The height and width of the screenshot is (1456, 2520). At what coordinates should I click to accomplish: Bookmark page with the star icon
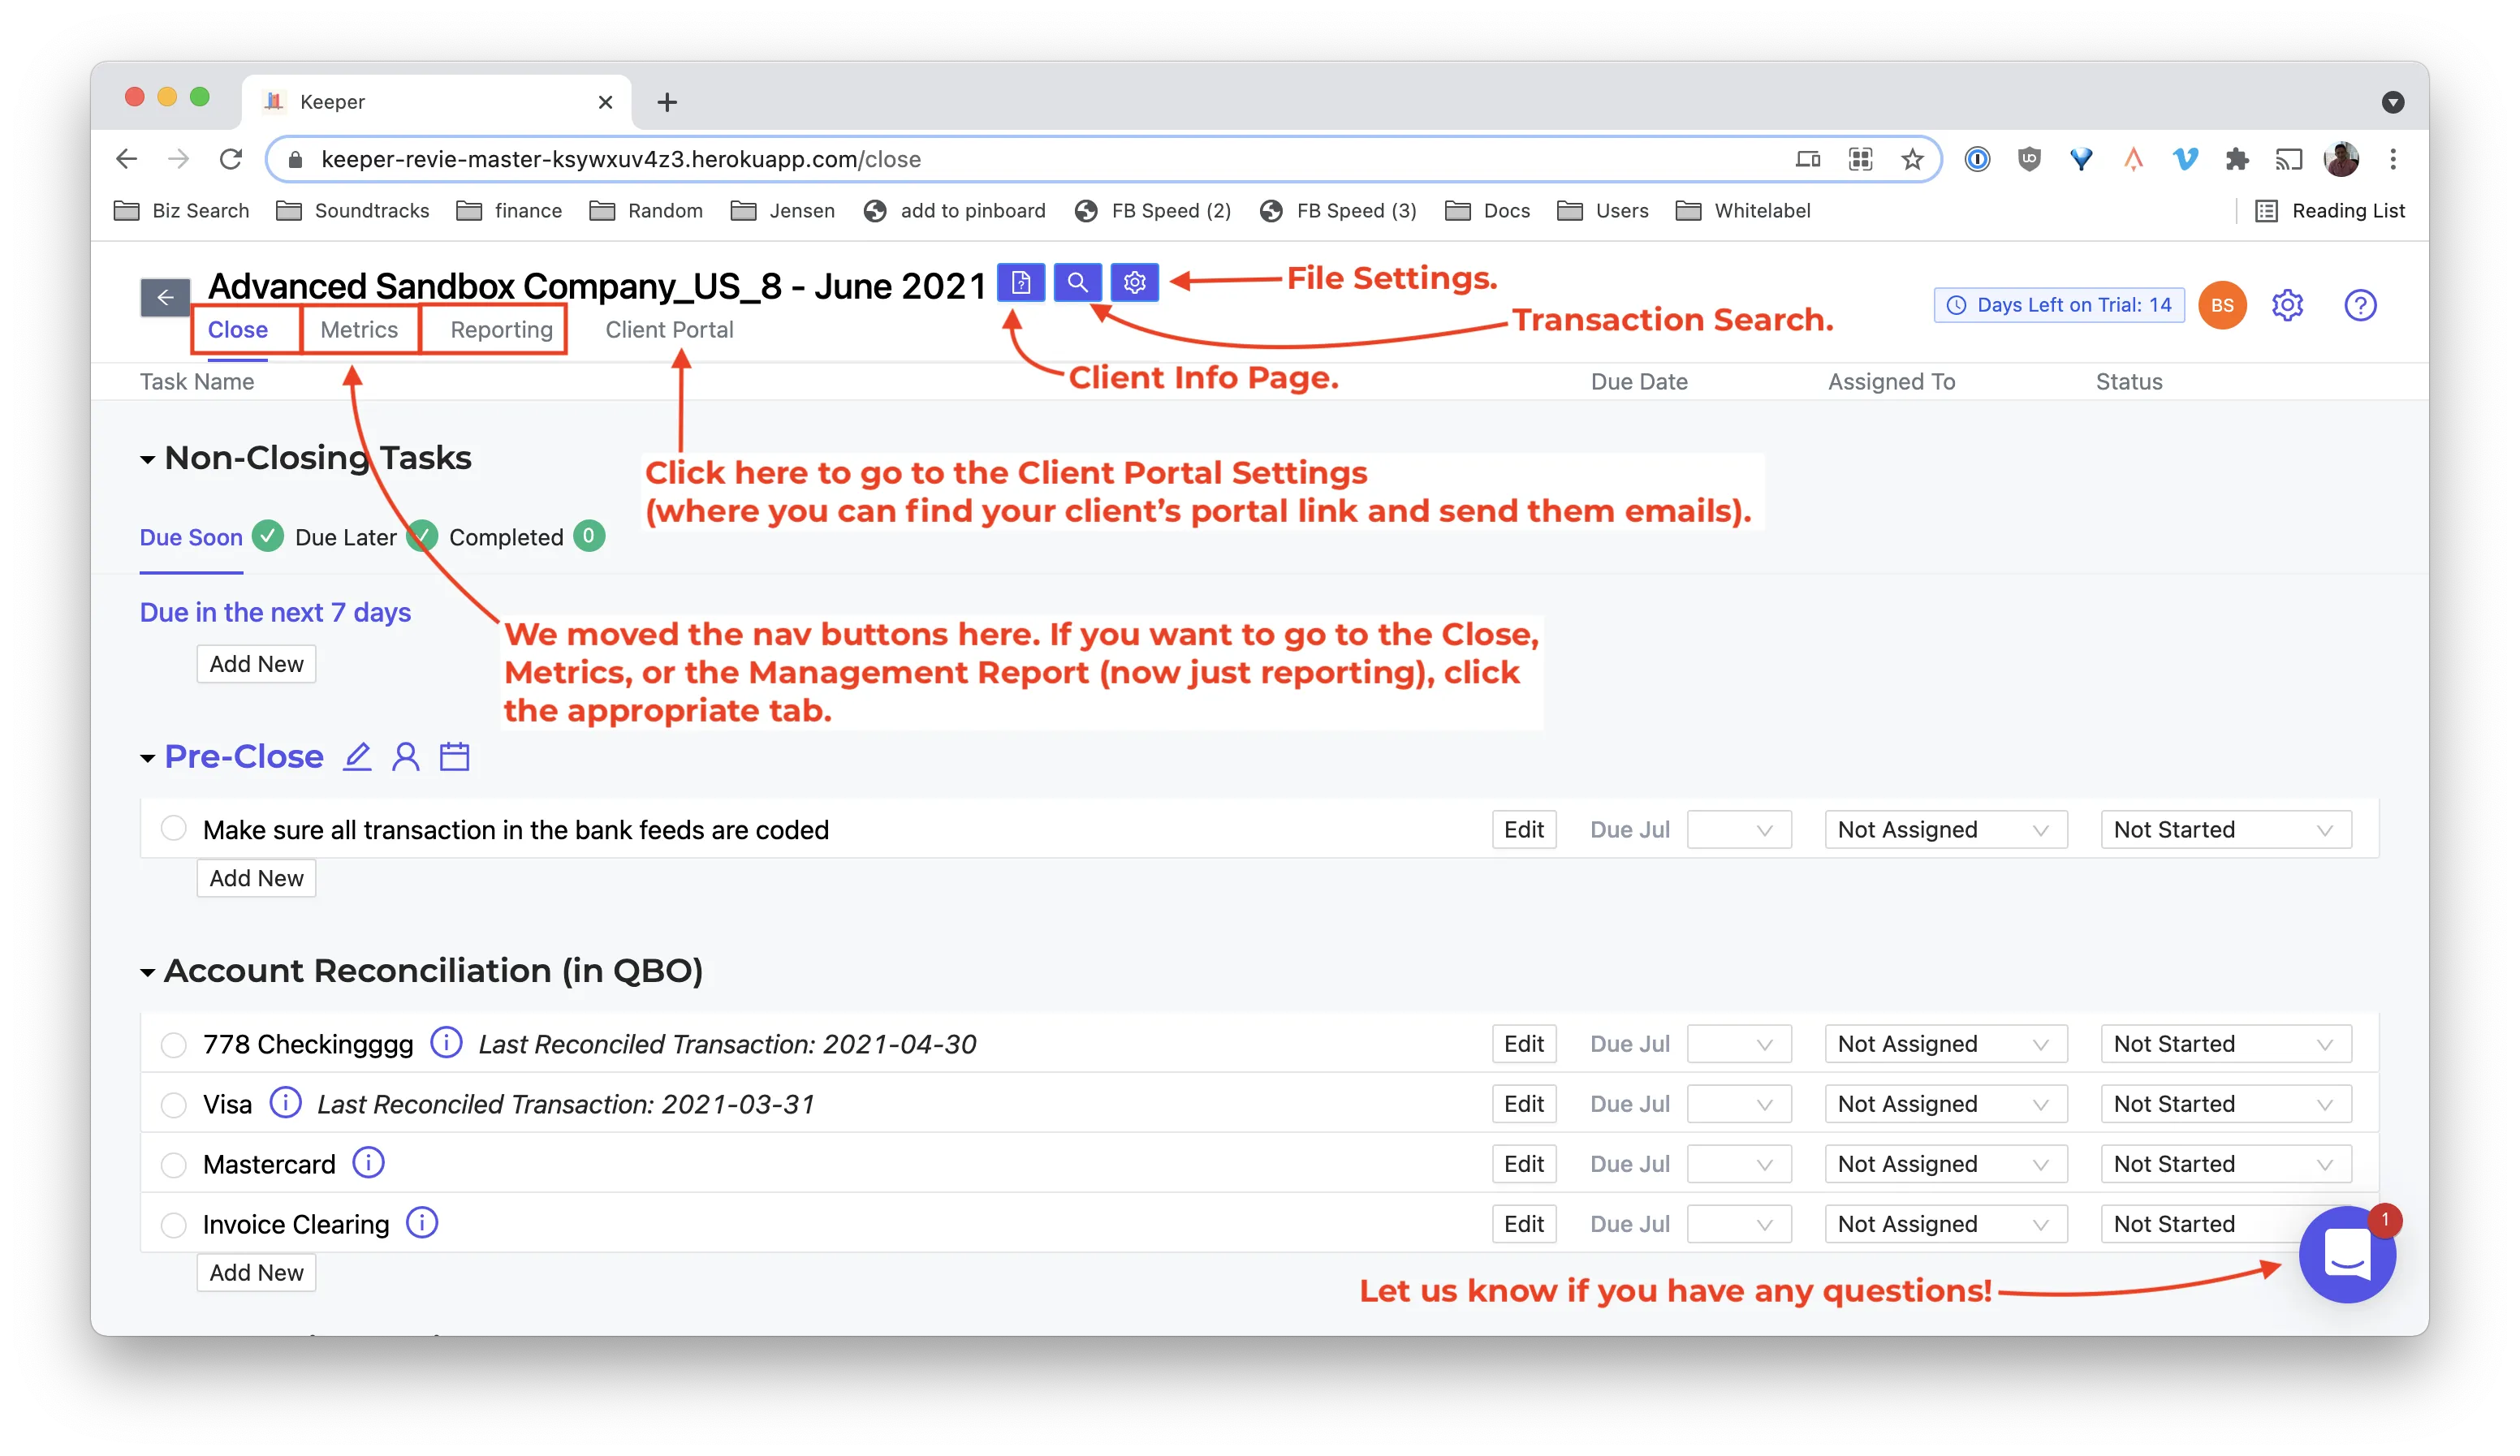click(x=1912, y=159)
